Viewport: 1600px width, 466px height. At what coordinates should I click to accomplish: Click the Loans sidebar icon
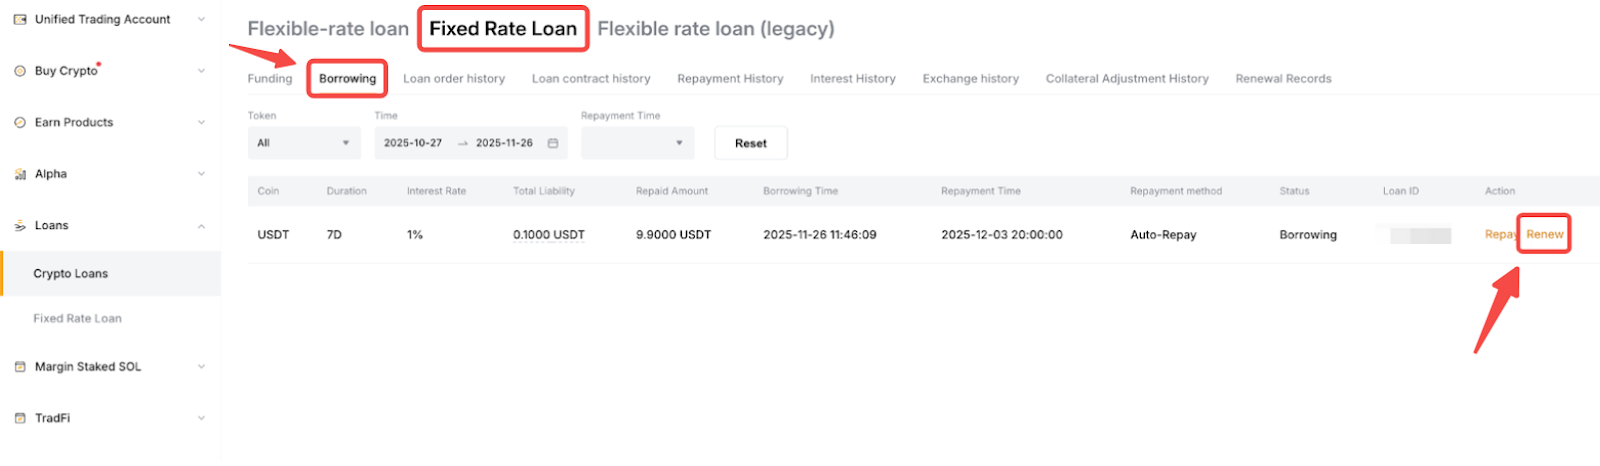pos(20,226)
